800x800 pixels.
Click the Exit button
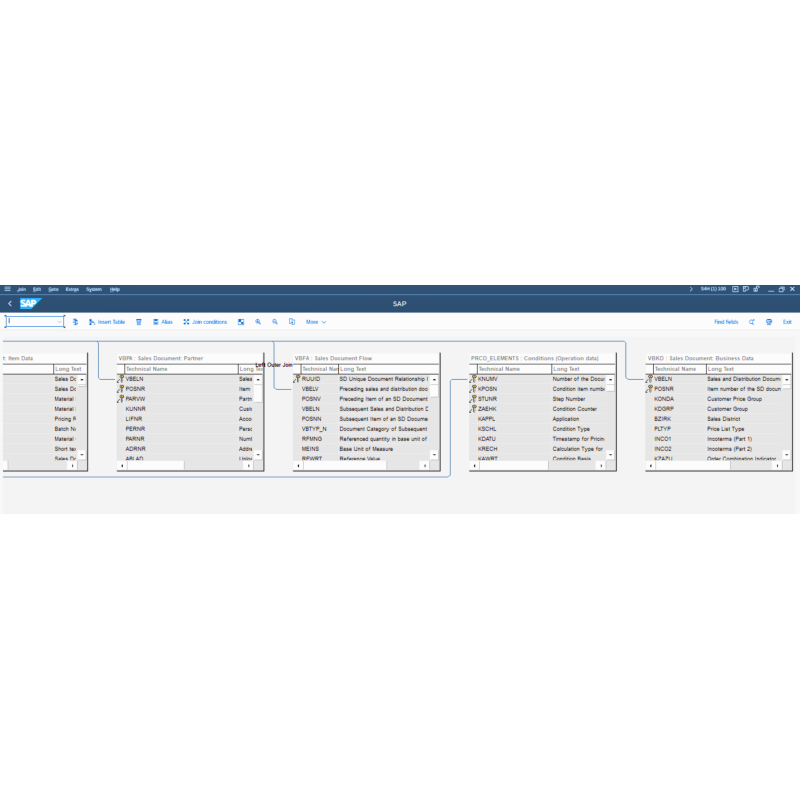pyautogui.click(x=788, y=321)
